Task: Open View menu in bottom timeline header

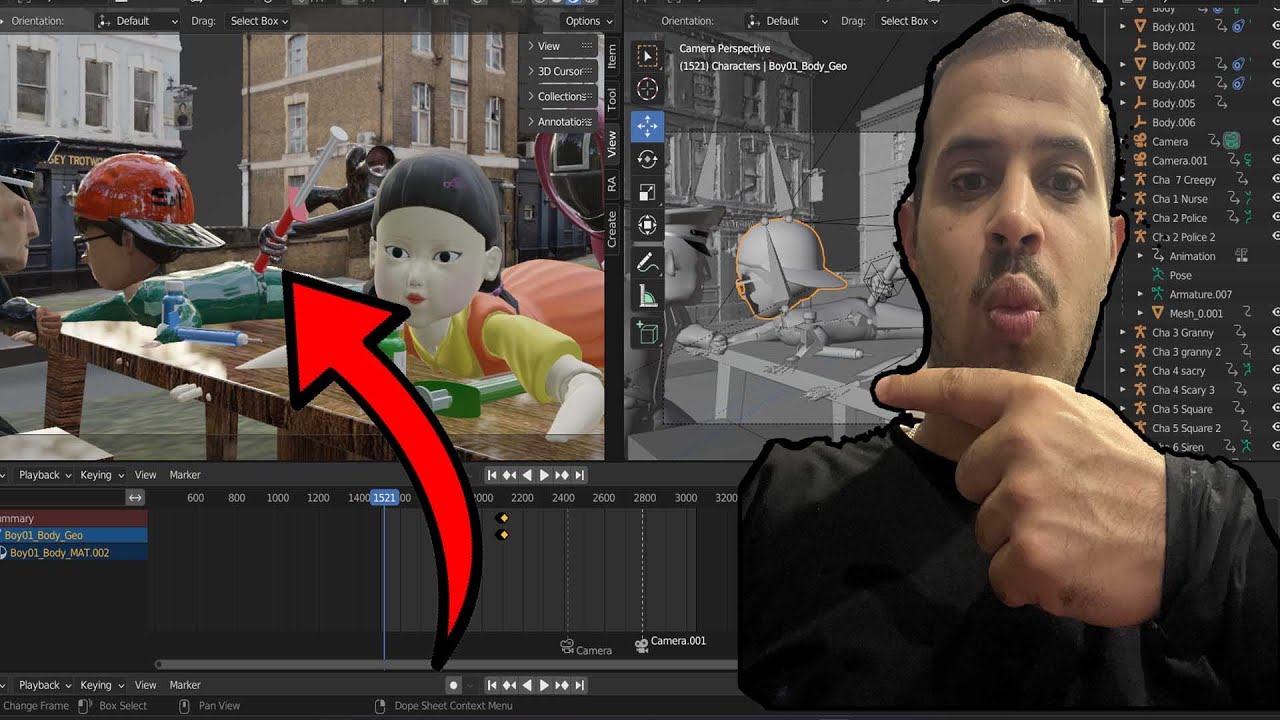Action: [146, 685]
